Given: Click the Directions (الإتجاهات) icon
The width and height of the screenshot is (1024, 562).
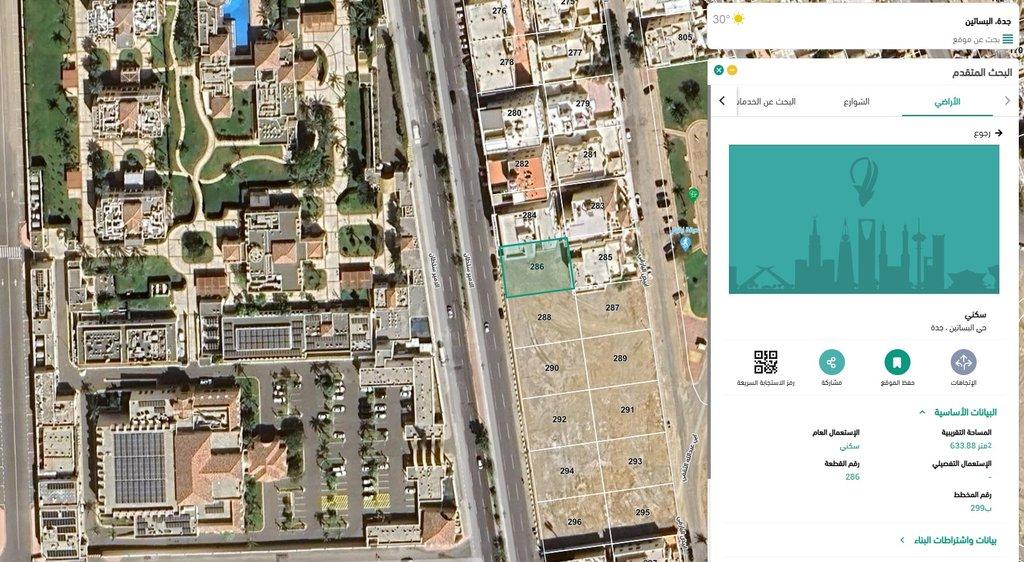Looking at the screenshot, I should (x=963, y=362).
